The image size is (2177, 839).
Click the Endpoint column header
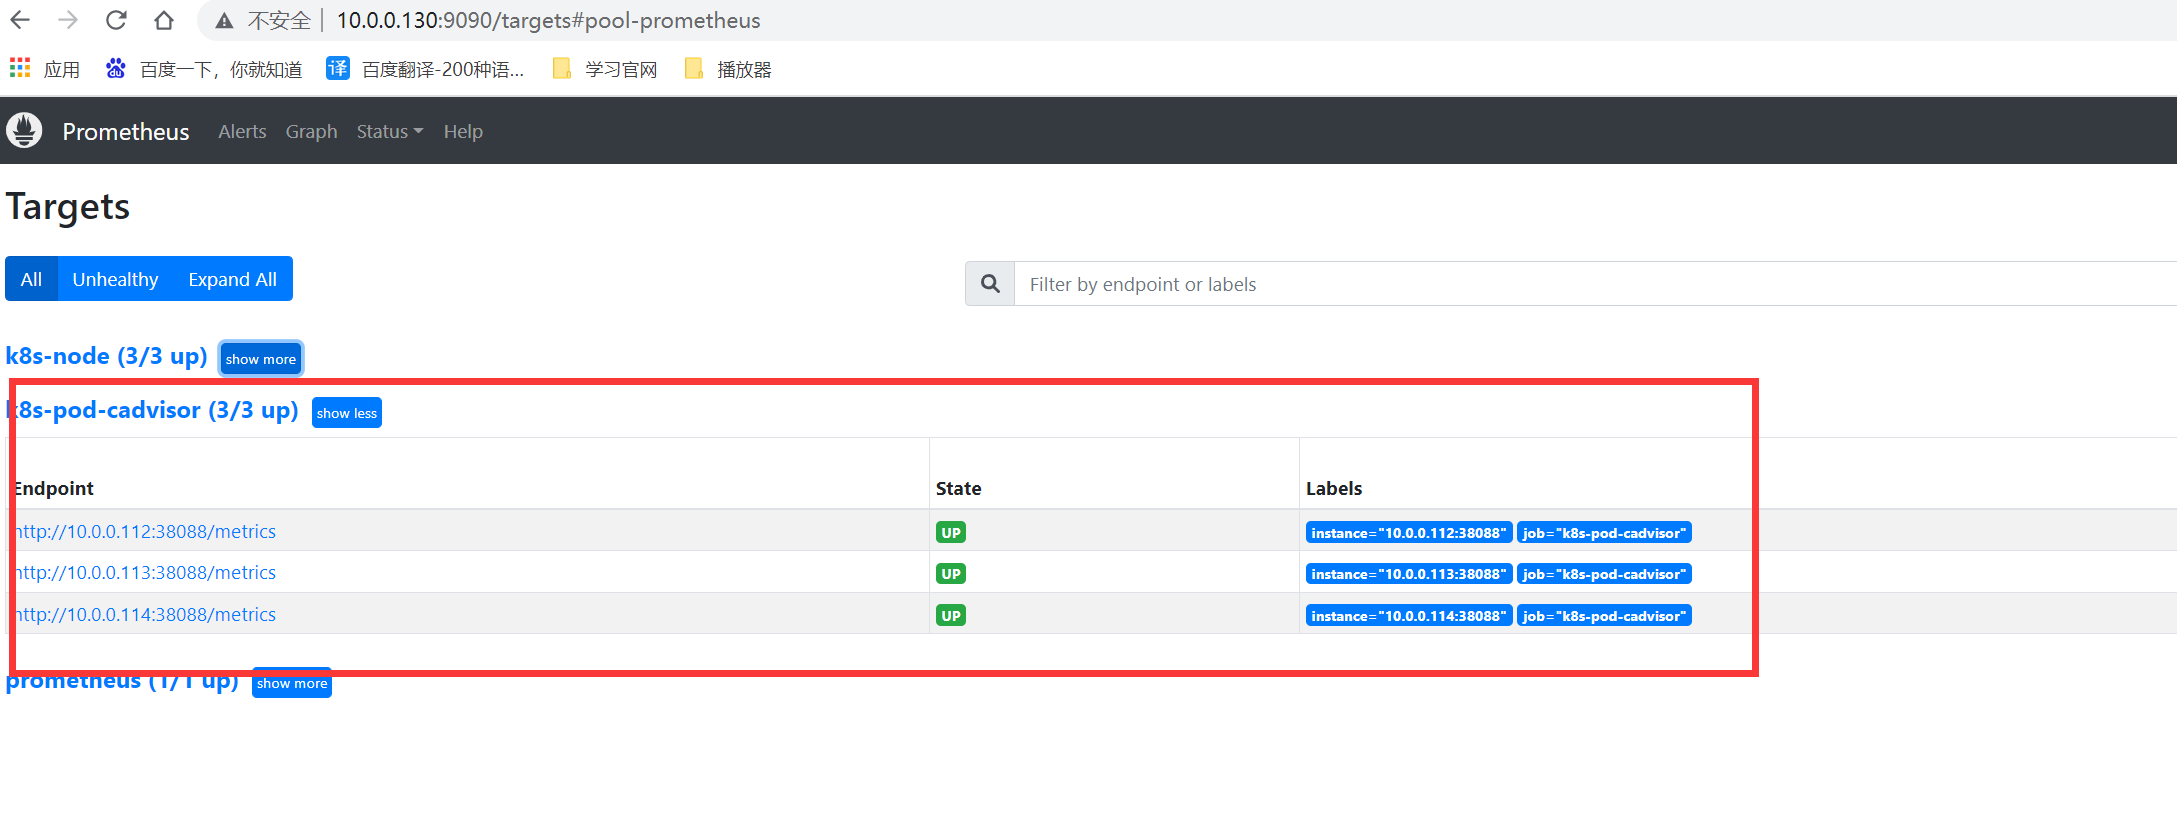pos(53,488)
